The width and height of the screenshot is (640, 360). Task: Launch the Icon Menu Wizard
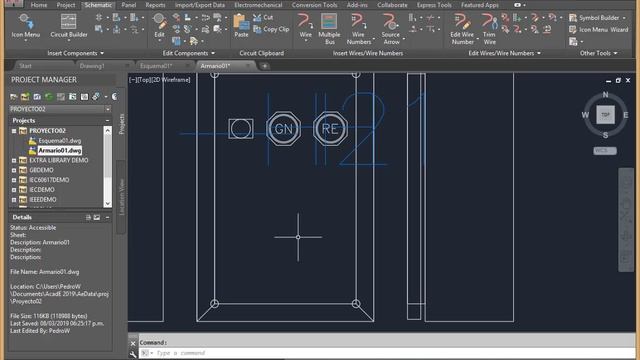point(598,30)
